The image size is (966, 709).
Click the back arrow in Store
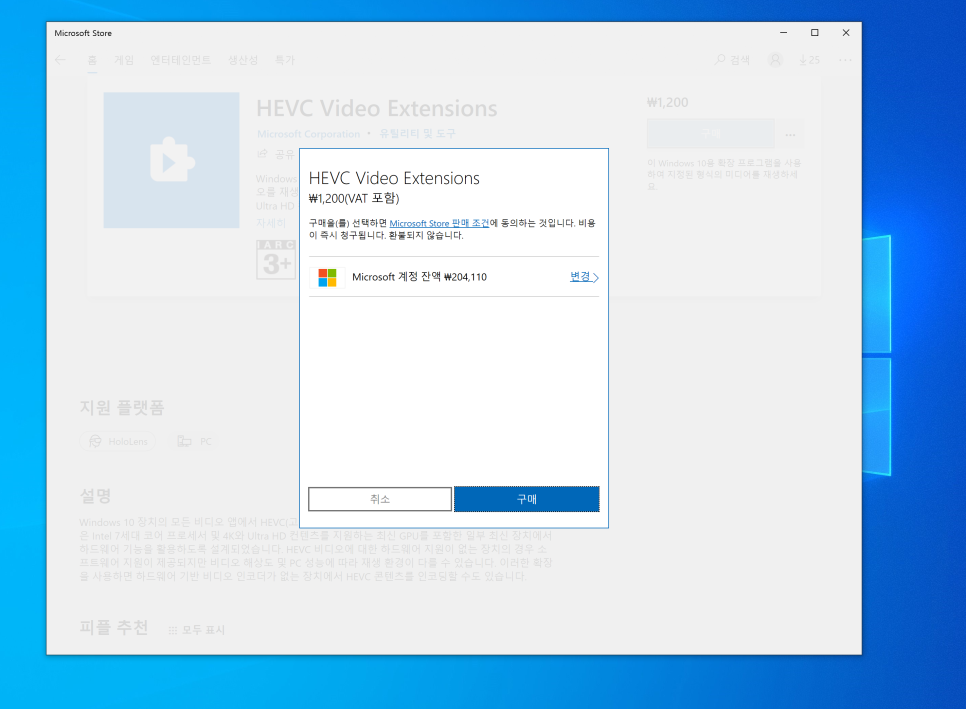[60, 60]
